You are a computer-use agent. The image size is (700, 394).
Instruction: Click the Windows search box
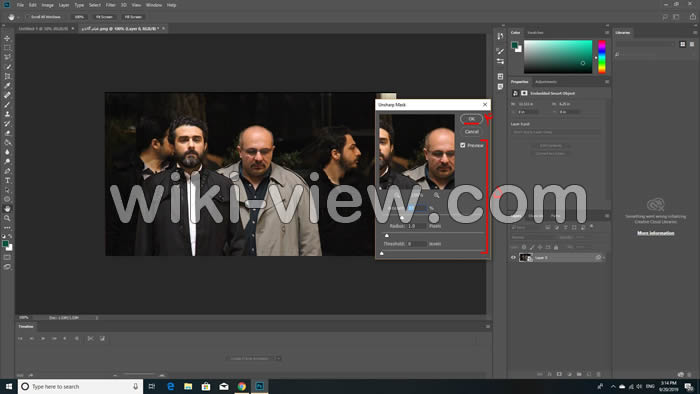coord(80,386)
